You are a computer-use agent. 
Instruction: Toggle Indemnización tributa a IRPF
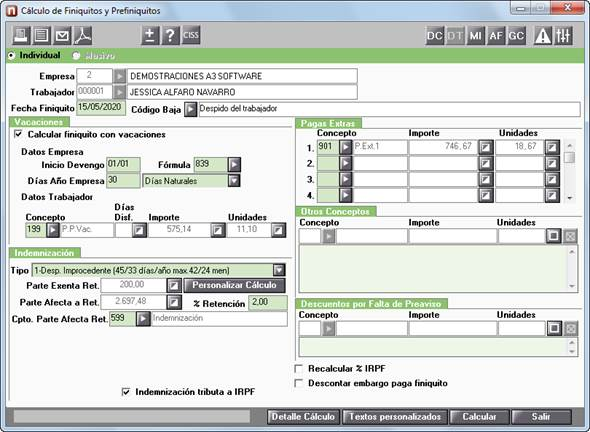coord(126,392)
